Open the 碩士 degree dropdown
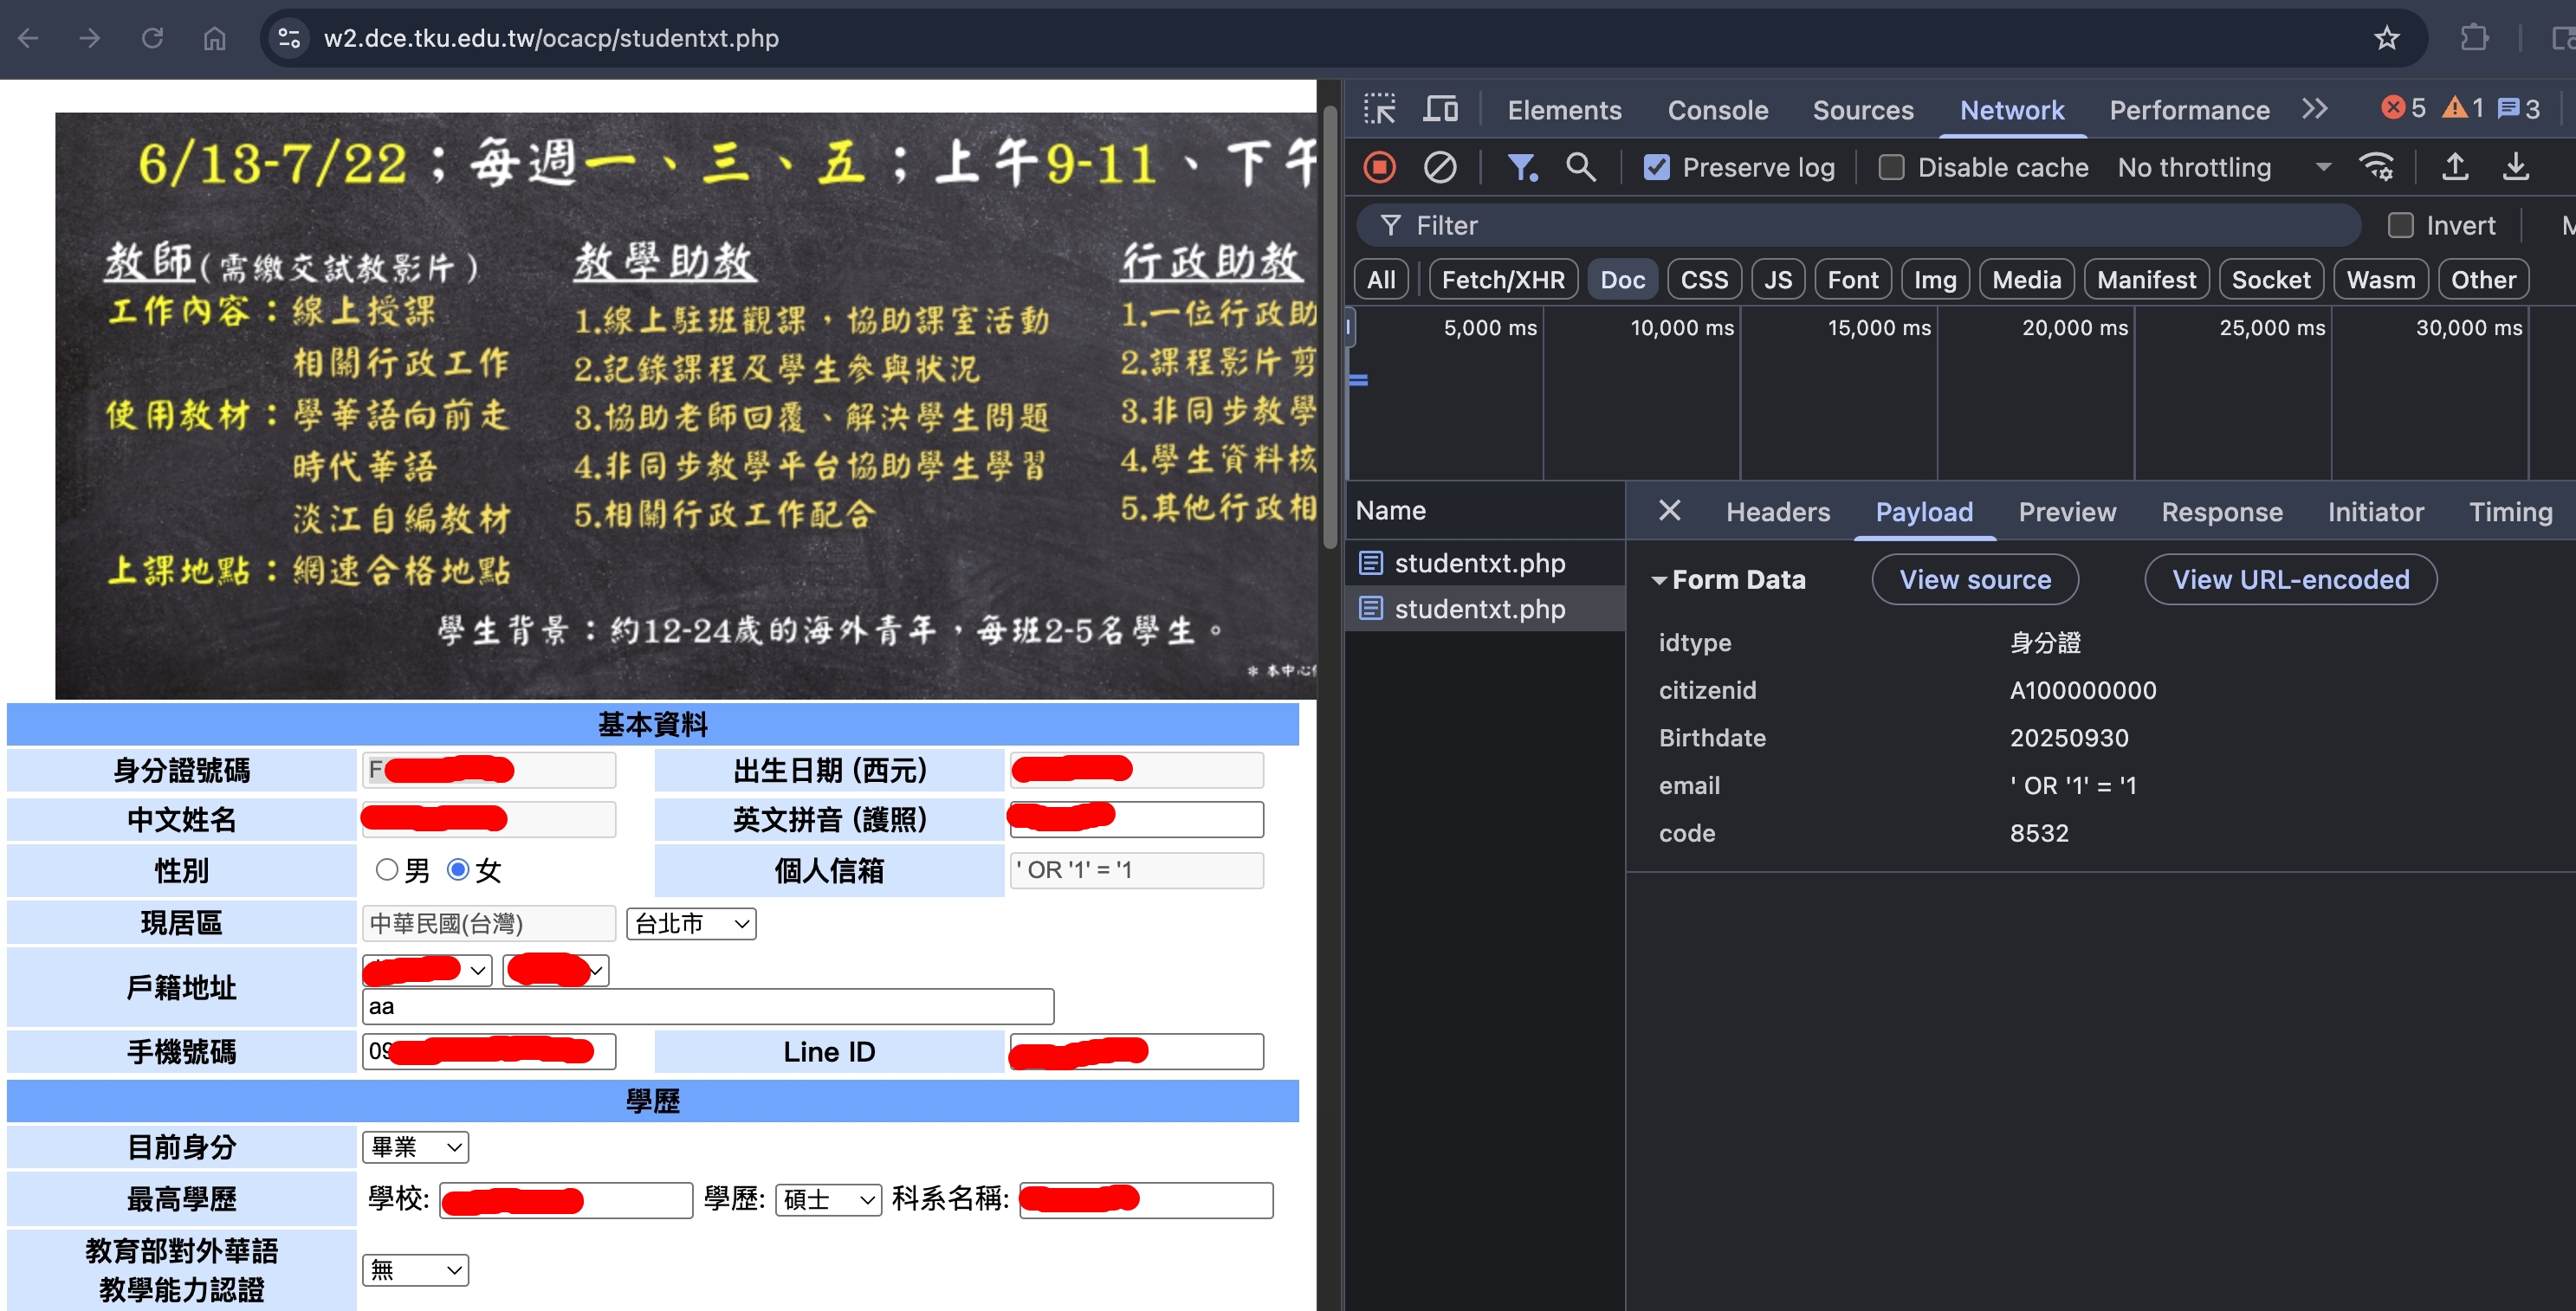 [x=828, y=1199]
